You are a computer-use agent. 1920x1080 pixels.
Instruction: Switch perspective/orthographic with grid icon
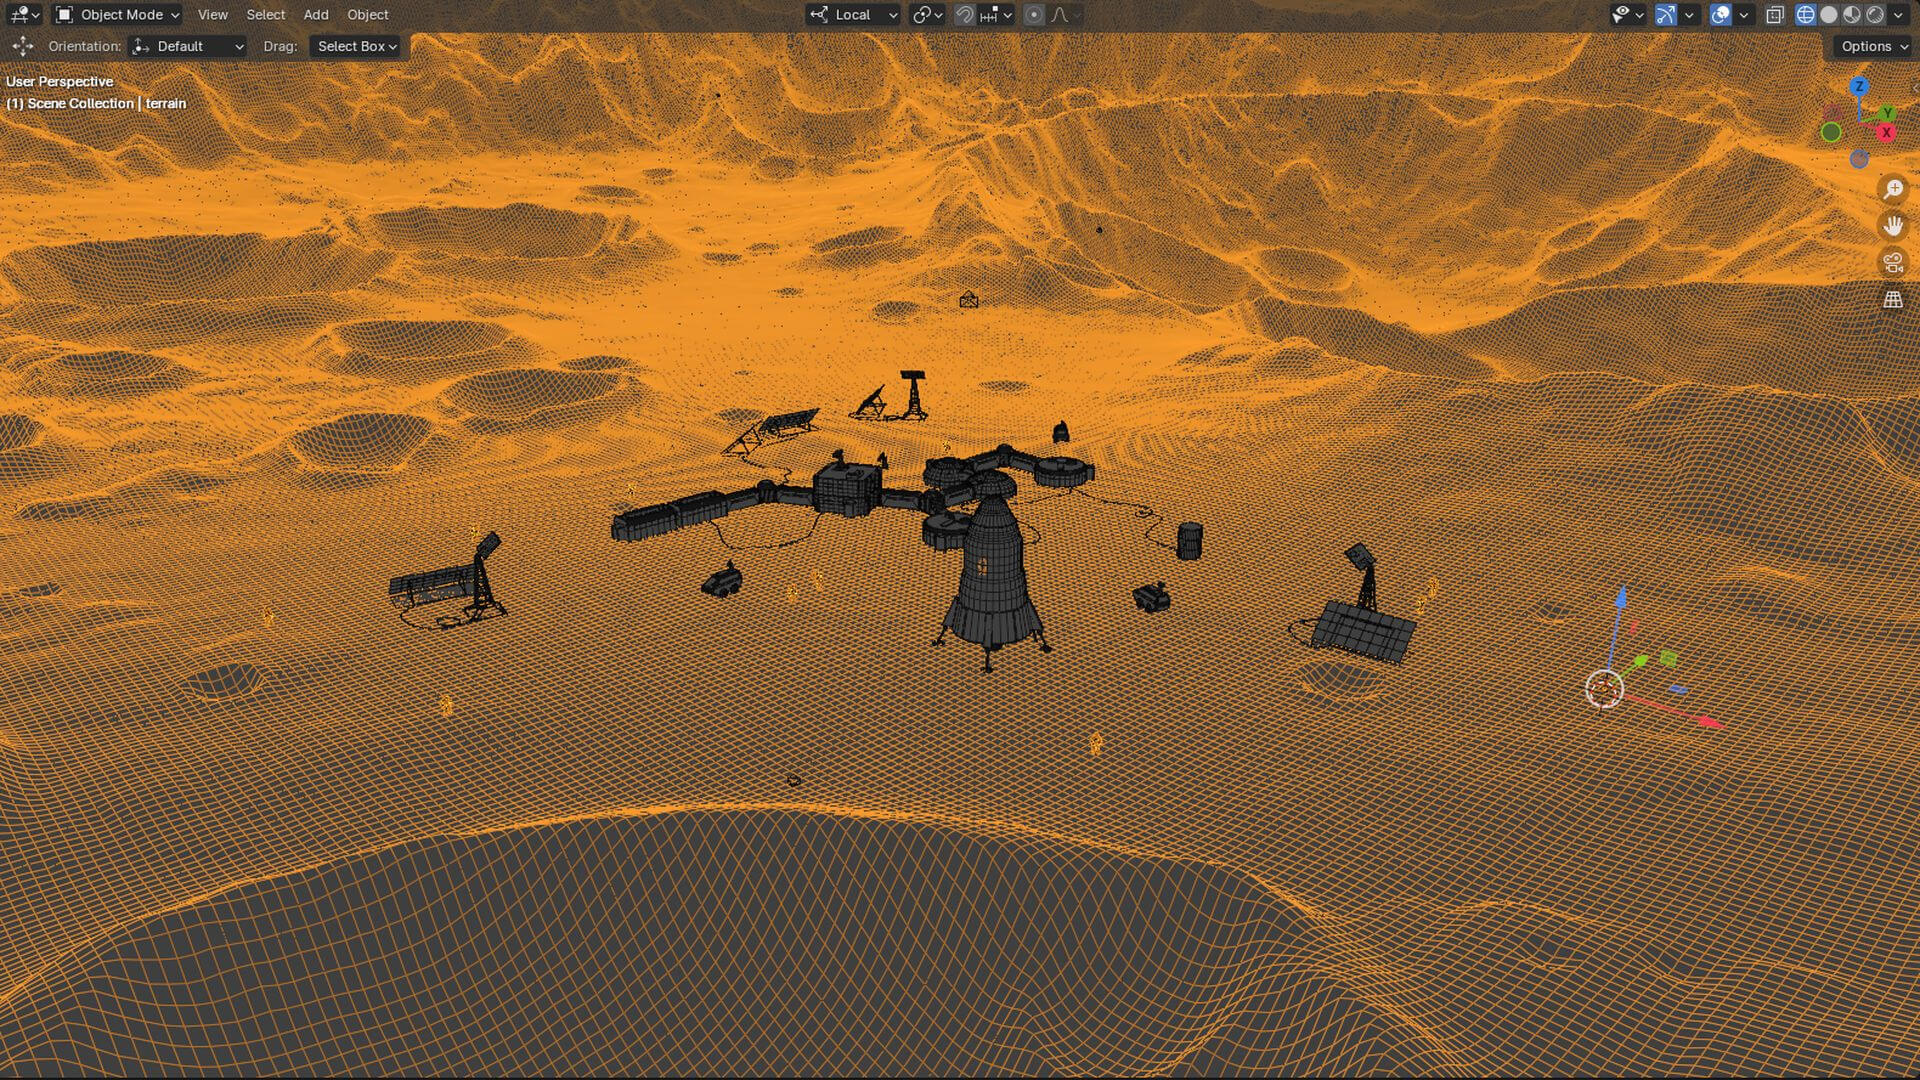coord(1893,300)
